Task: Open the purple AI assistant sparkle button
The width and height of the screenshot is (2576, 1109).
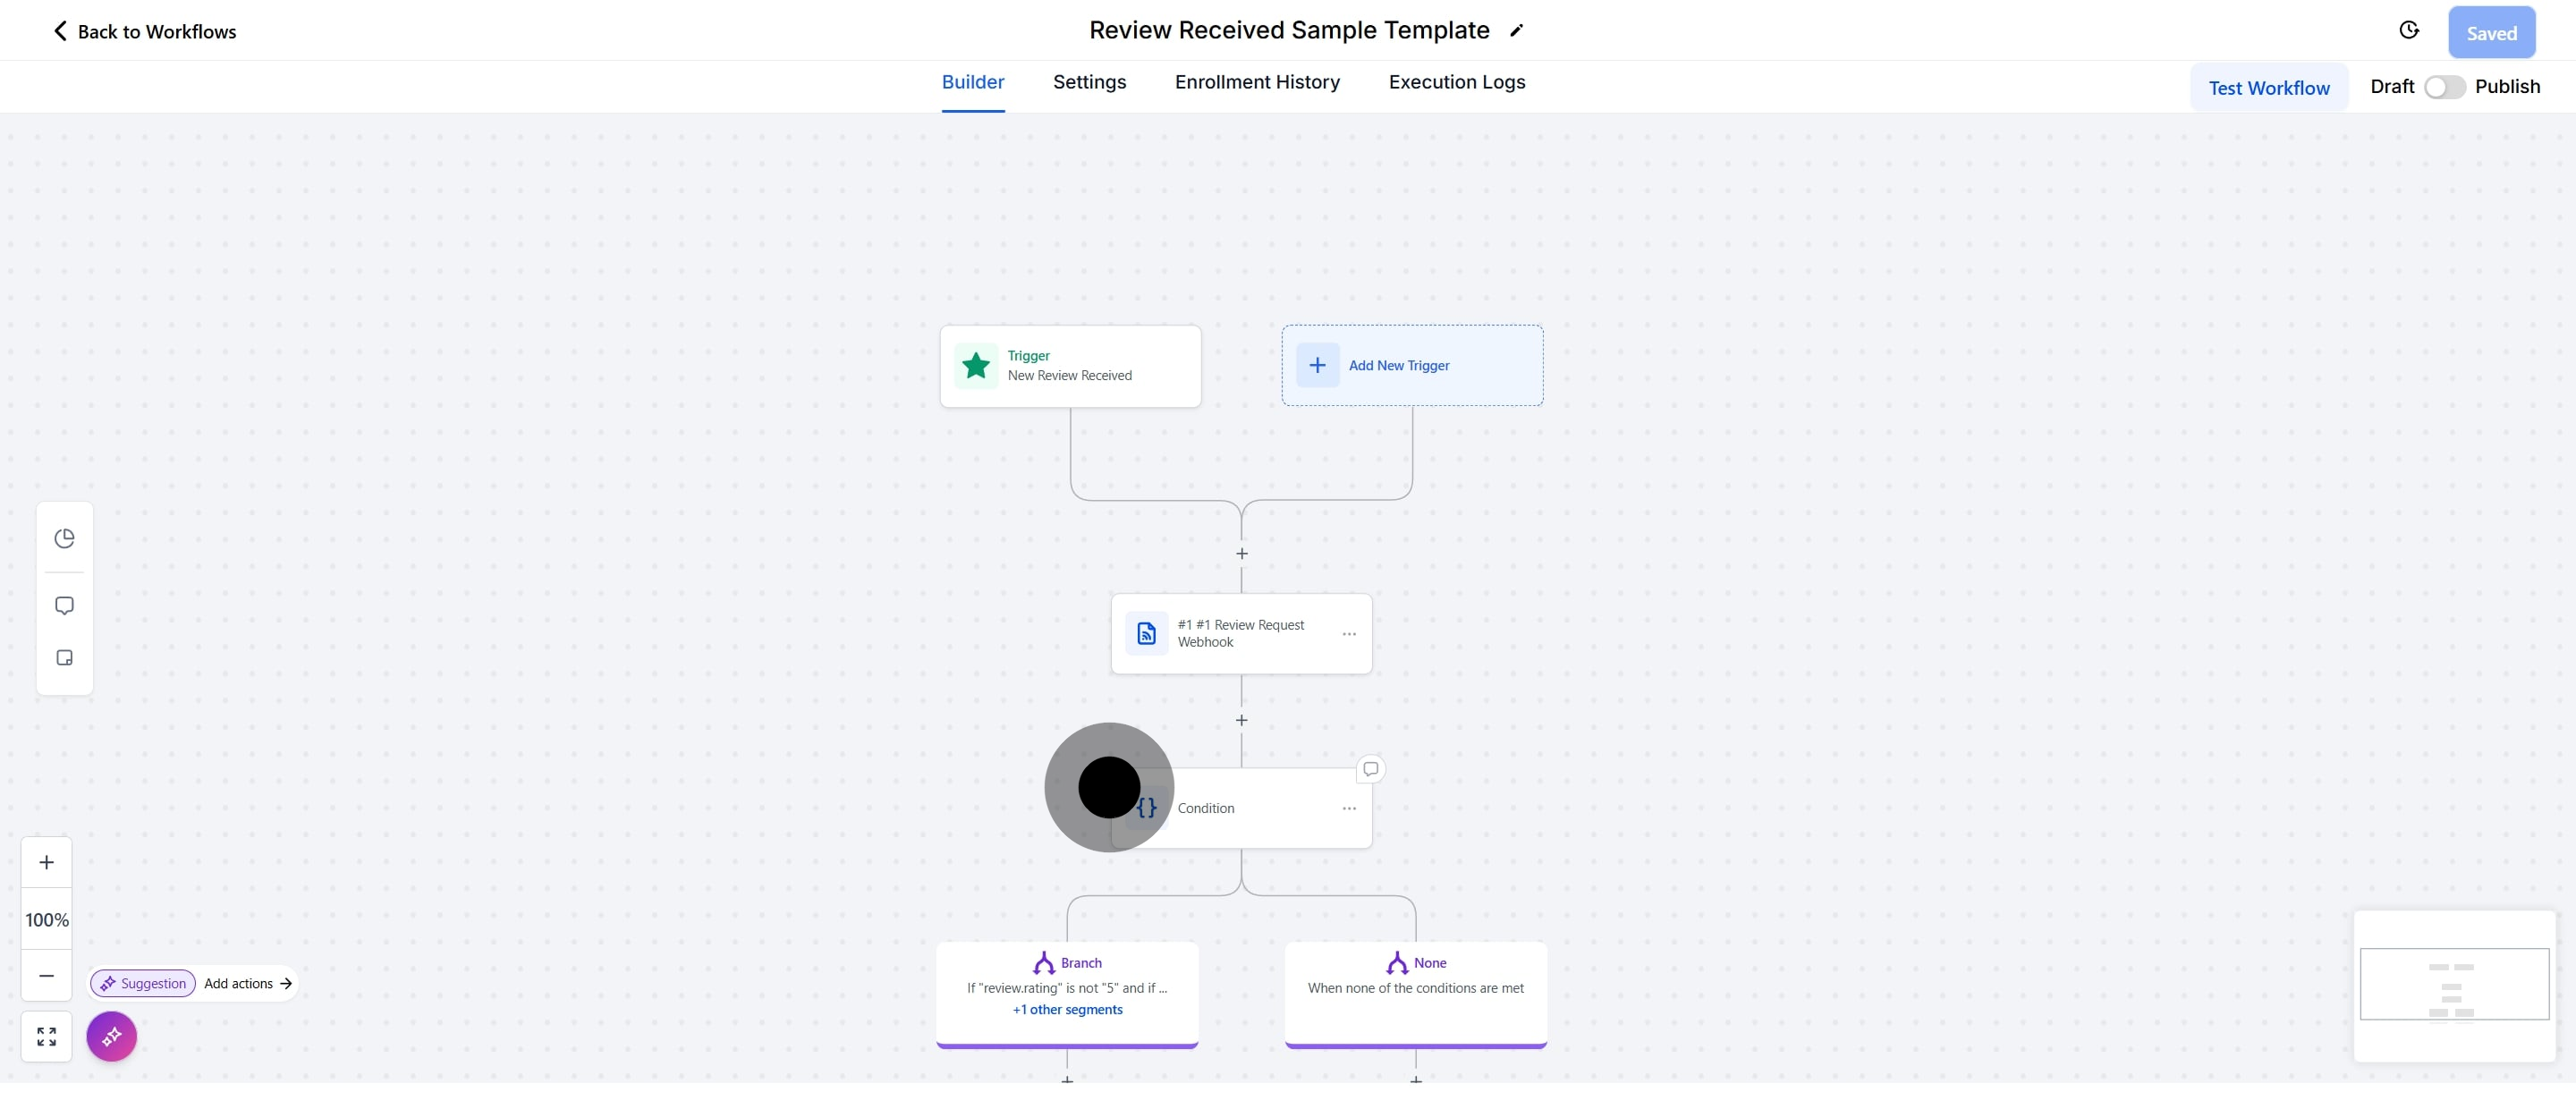Action: tap(111, 1036)
